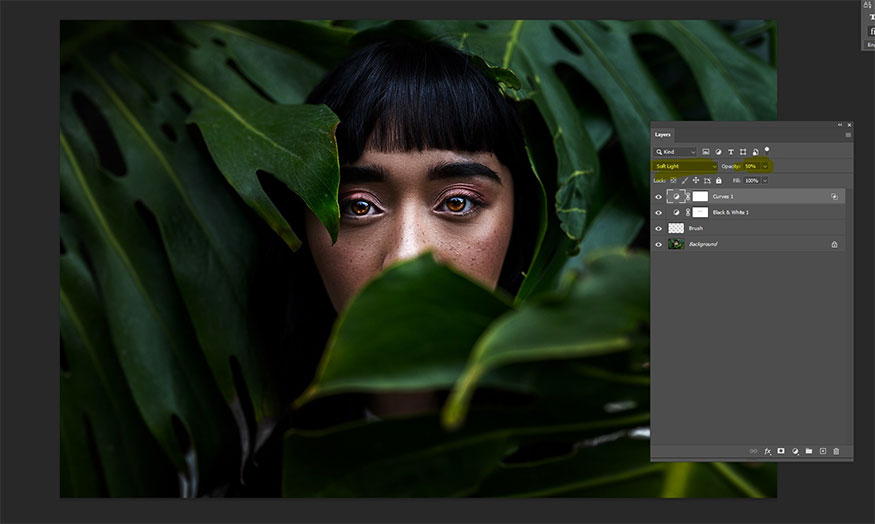Open the Opacity slider dropdown arrow

765,166
